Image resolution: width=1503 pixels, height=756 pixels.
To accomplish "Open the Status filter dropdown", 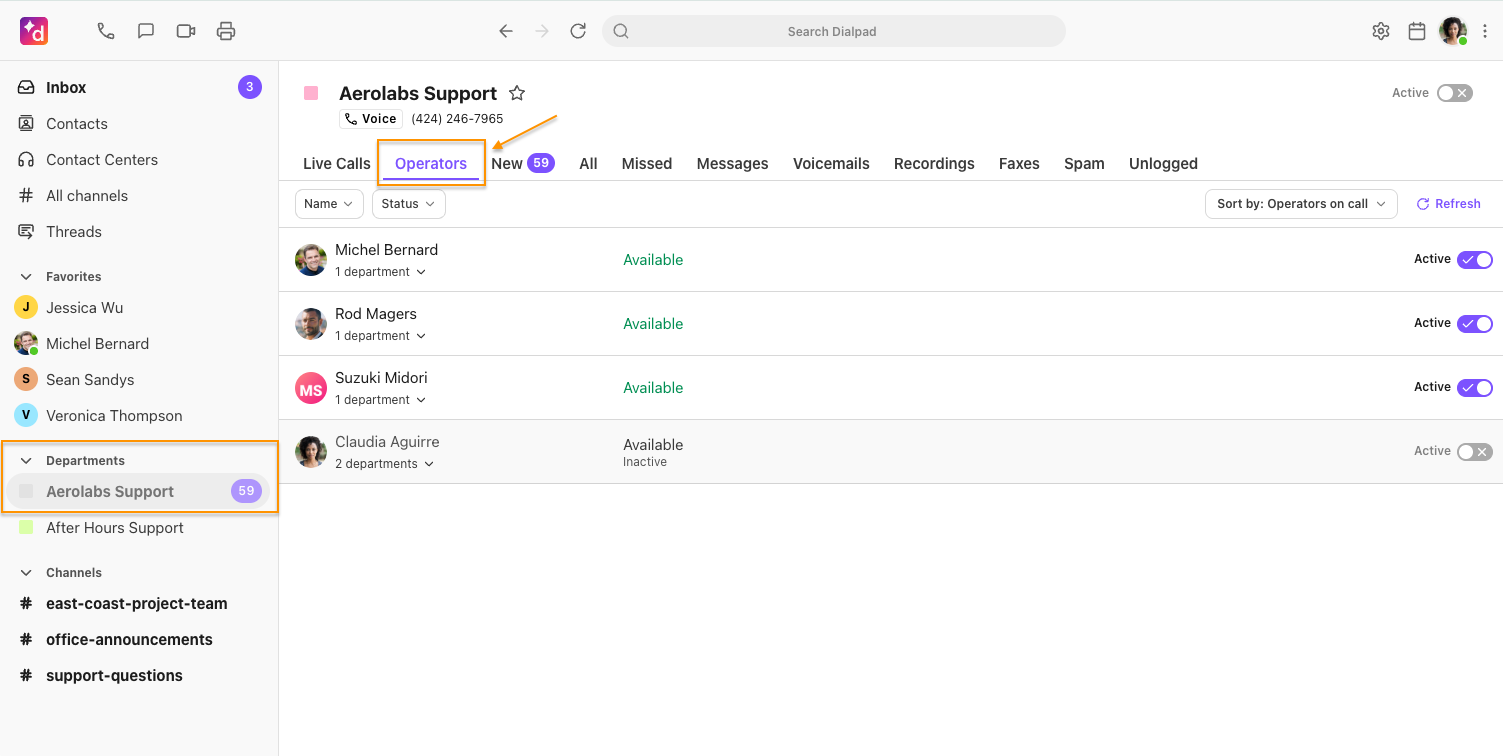I will [409, 204].
